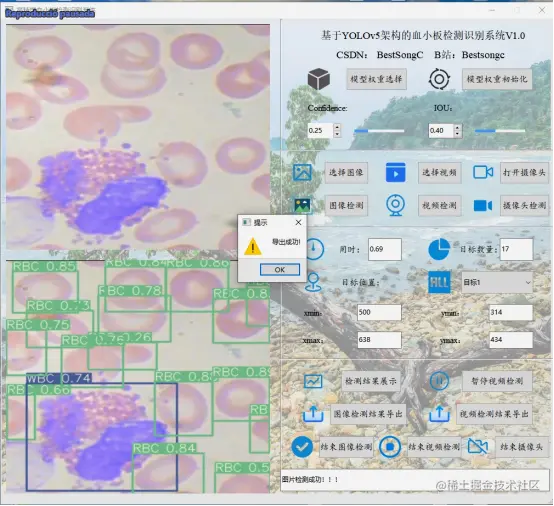Click the location pin icon
Image resolution: width=554 pixels, height=506 pixels.
[x=313, y=282]
